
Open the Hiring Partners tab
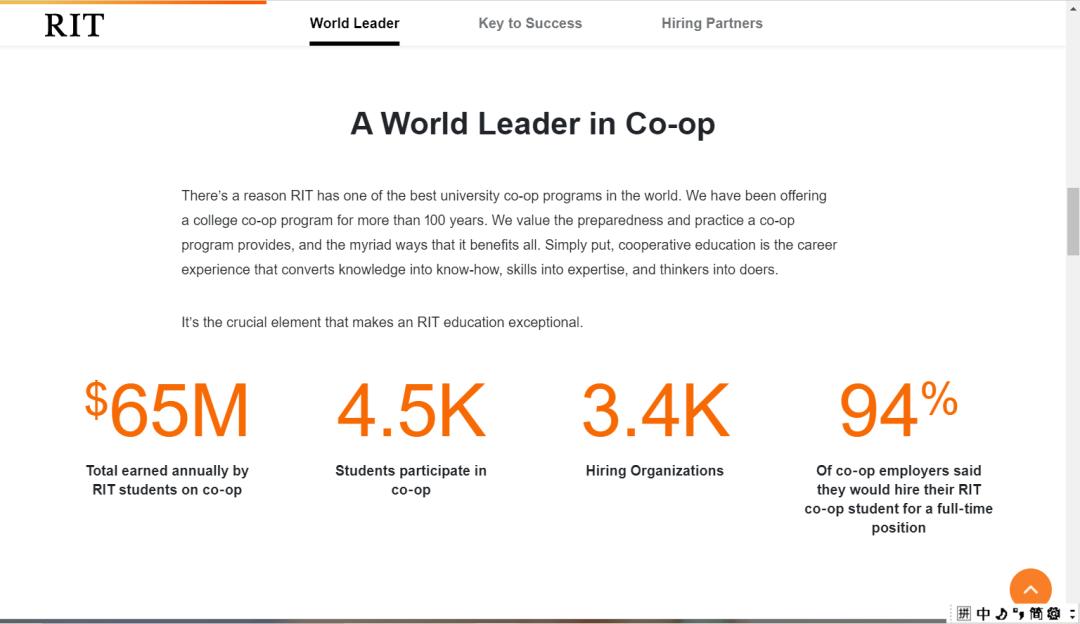(x=712, y=23)
